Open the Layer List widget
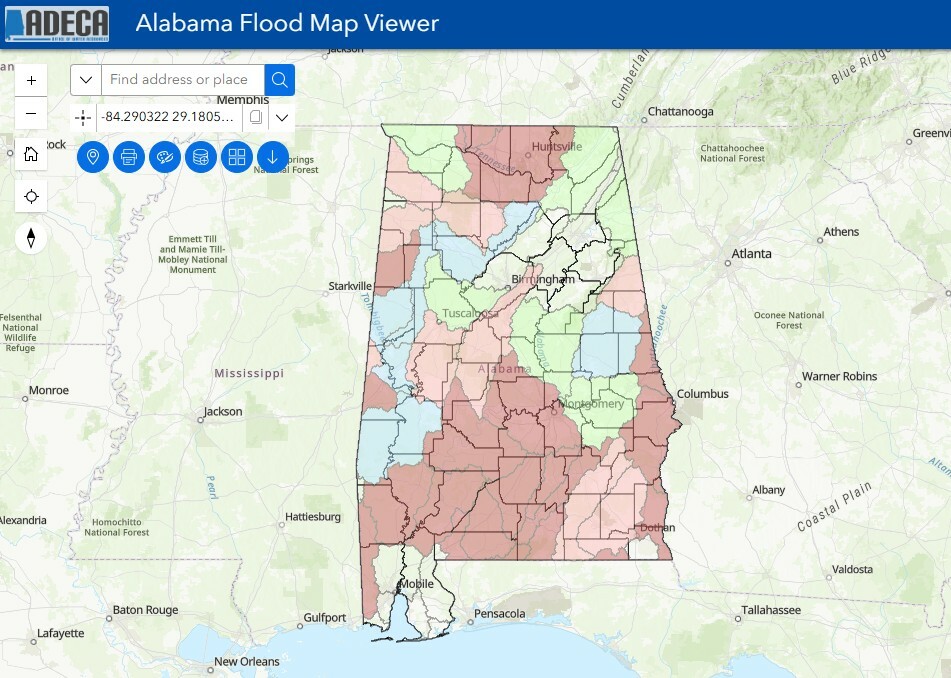951x678 pixels. [236, 157]
